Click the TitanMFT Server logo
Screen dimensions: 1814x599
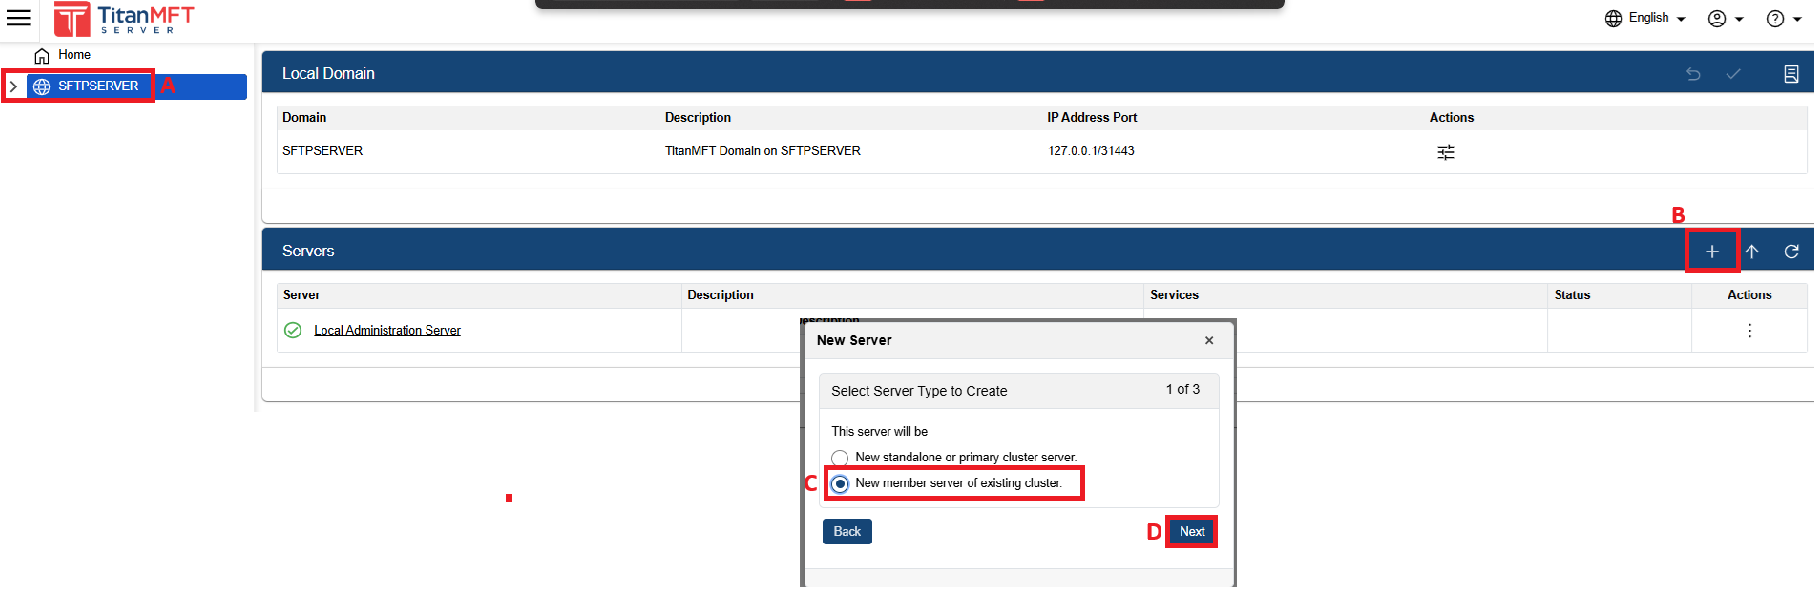(124, 19)
